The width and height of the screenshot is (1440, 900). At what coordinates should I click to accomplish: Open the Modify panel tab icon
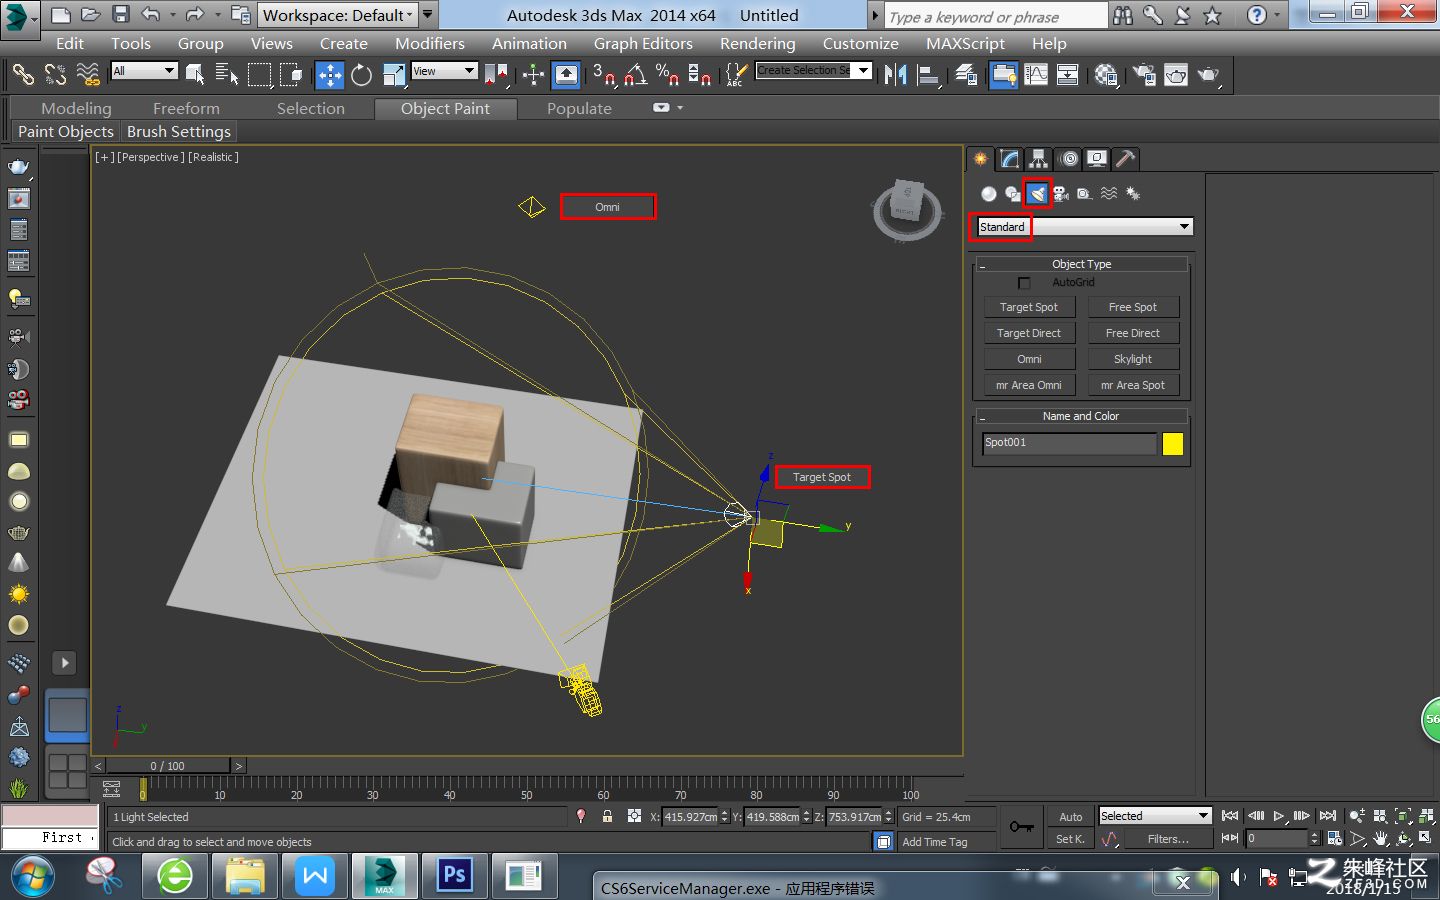pos(1010,159)
